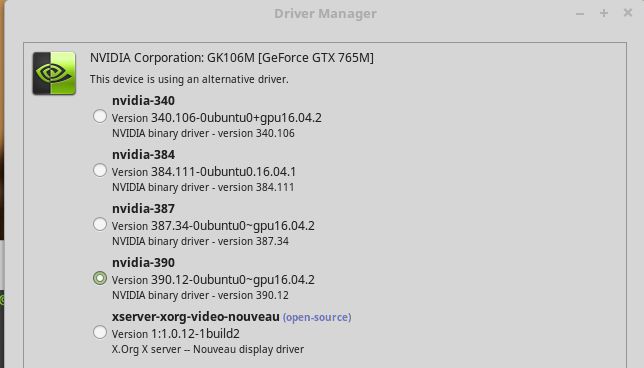Minimize the Driver Manager window
The height and width of the screenshot is (368, 644).
tap(580, 14)
